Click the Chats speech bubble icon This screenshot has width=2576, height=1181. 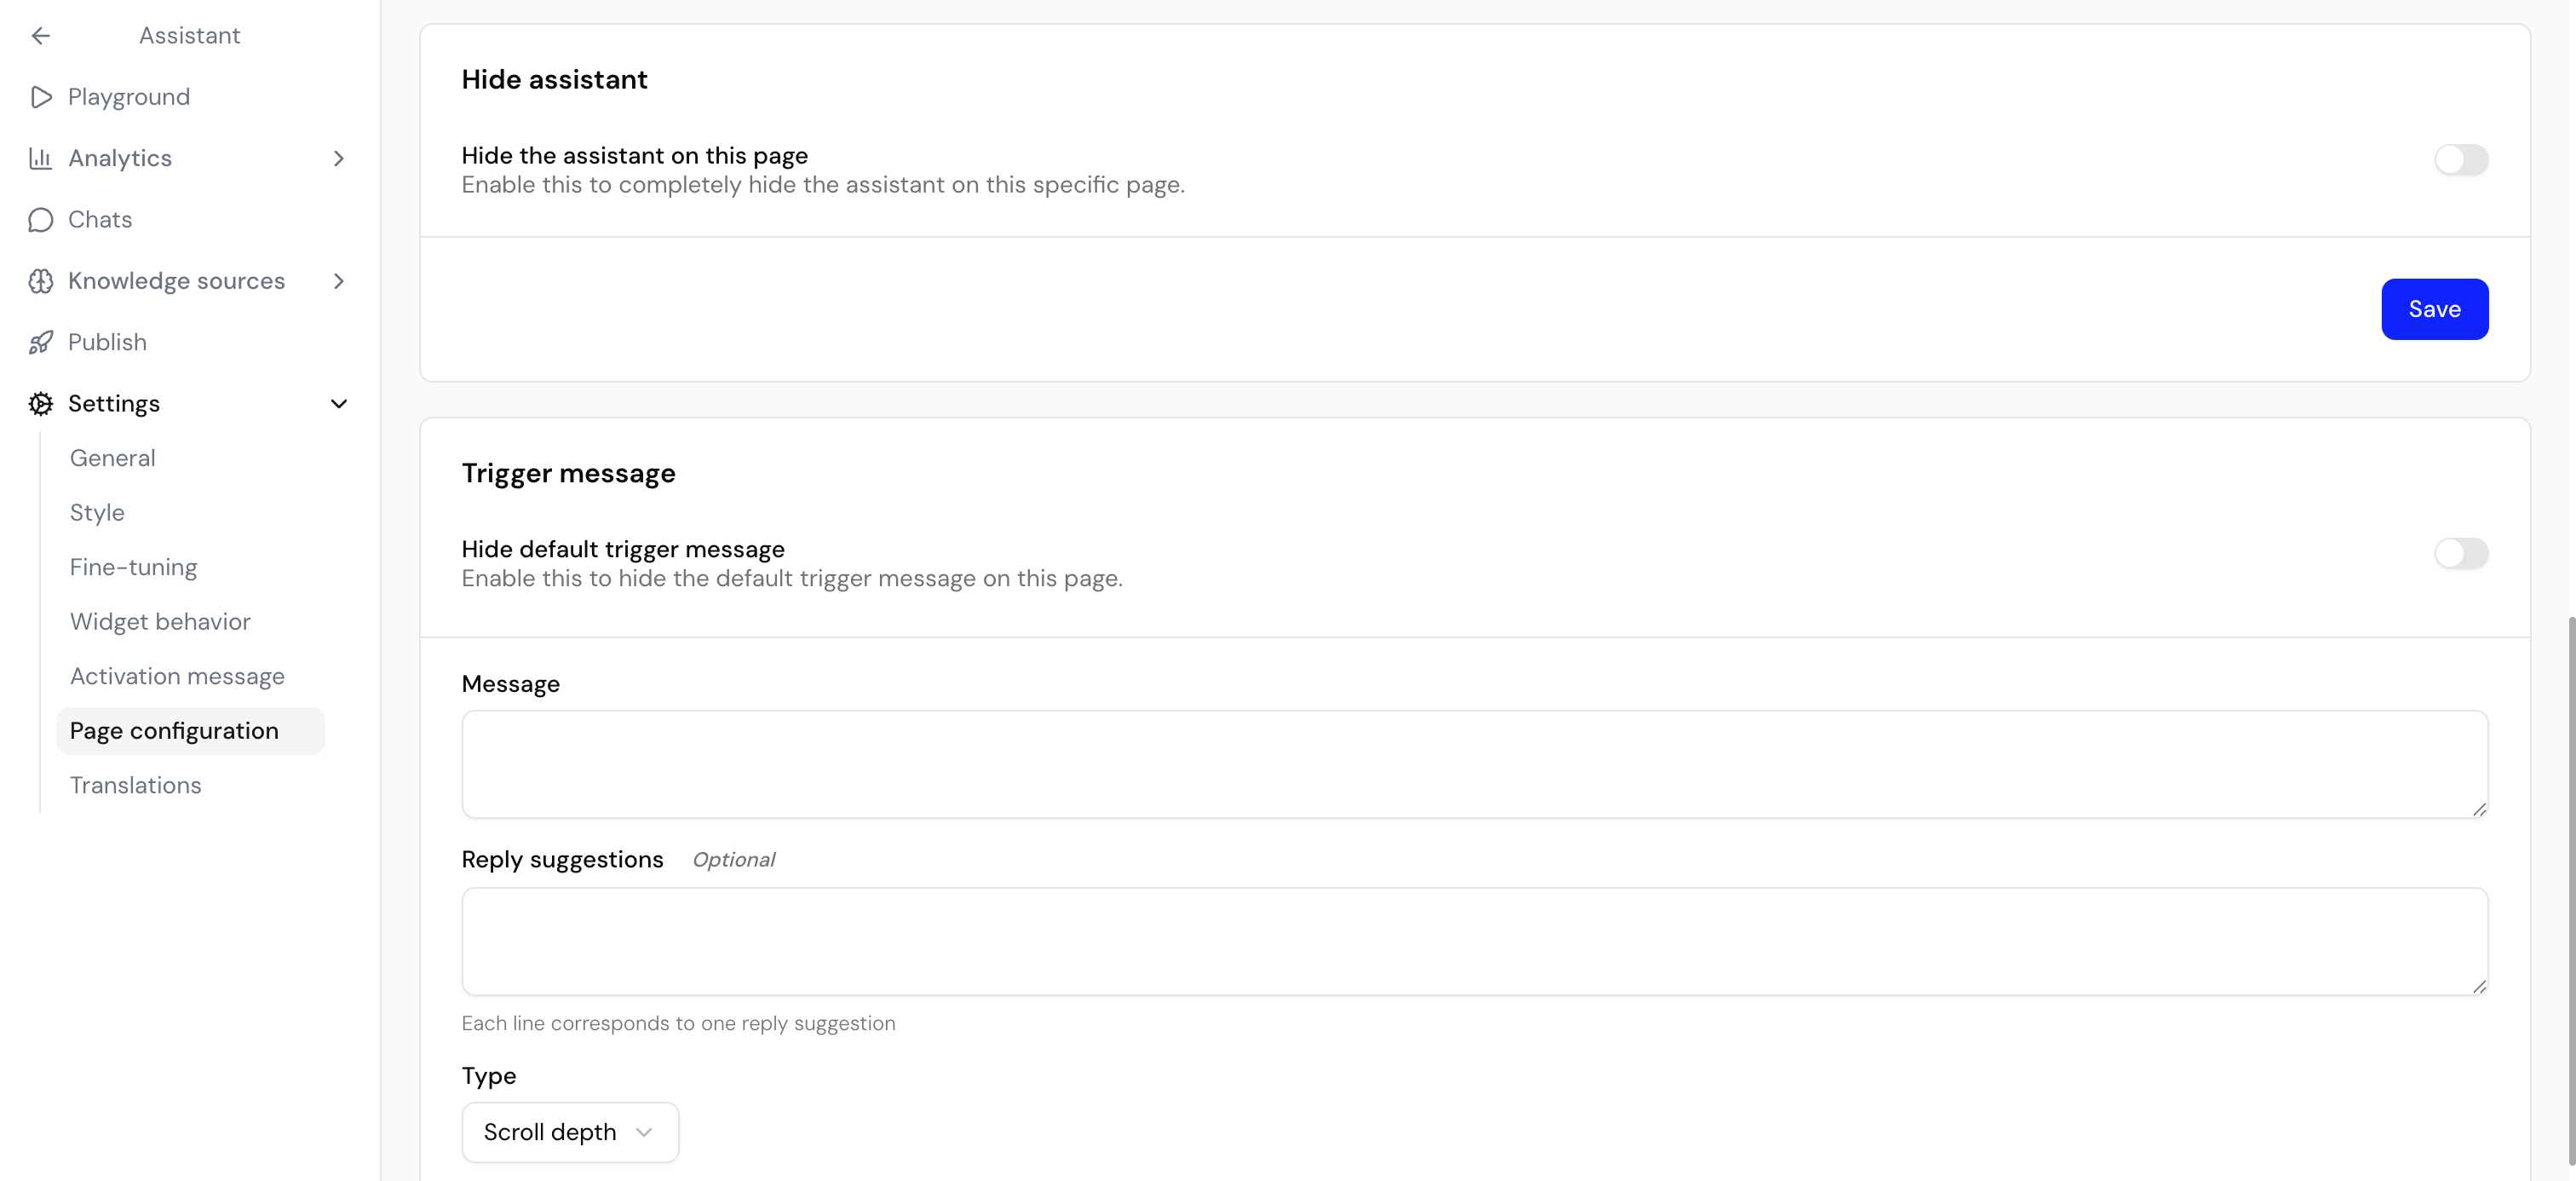coord(41,220)
